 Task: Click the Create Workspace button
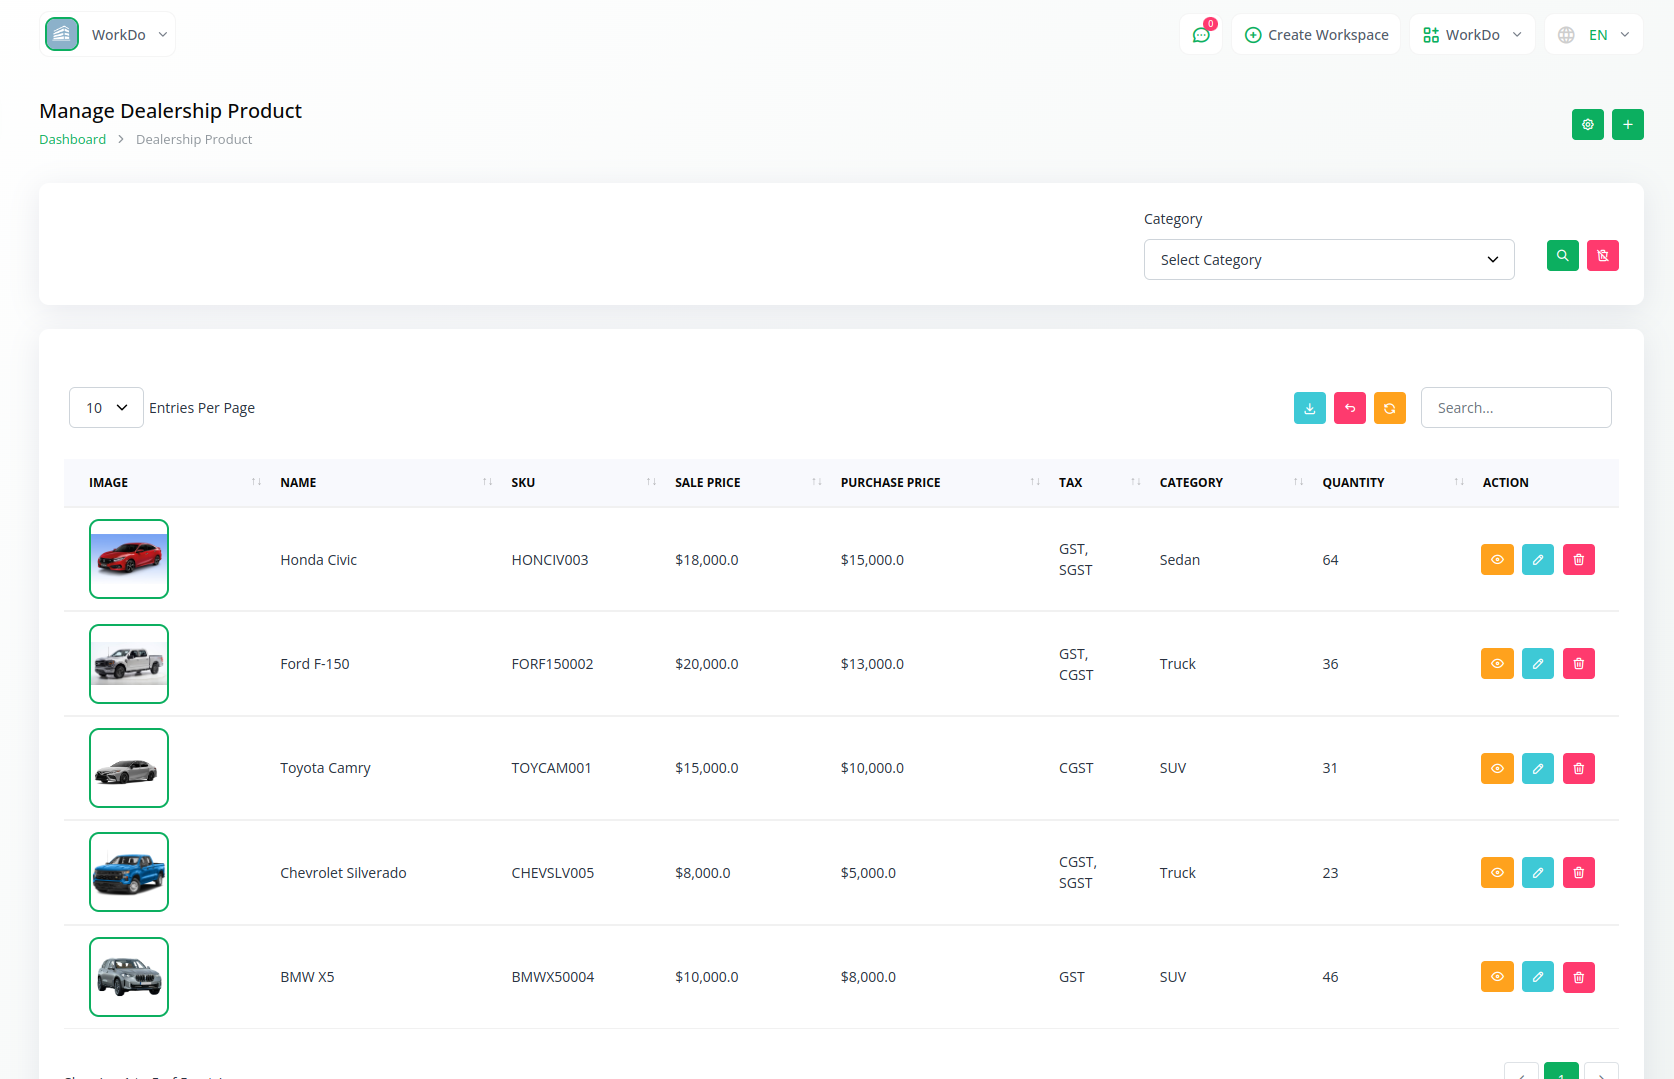coord(1316,35)
